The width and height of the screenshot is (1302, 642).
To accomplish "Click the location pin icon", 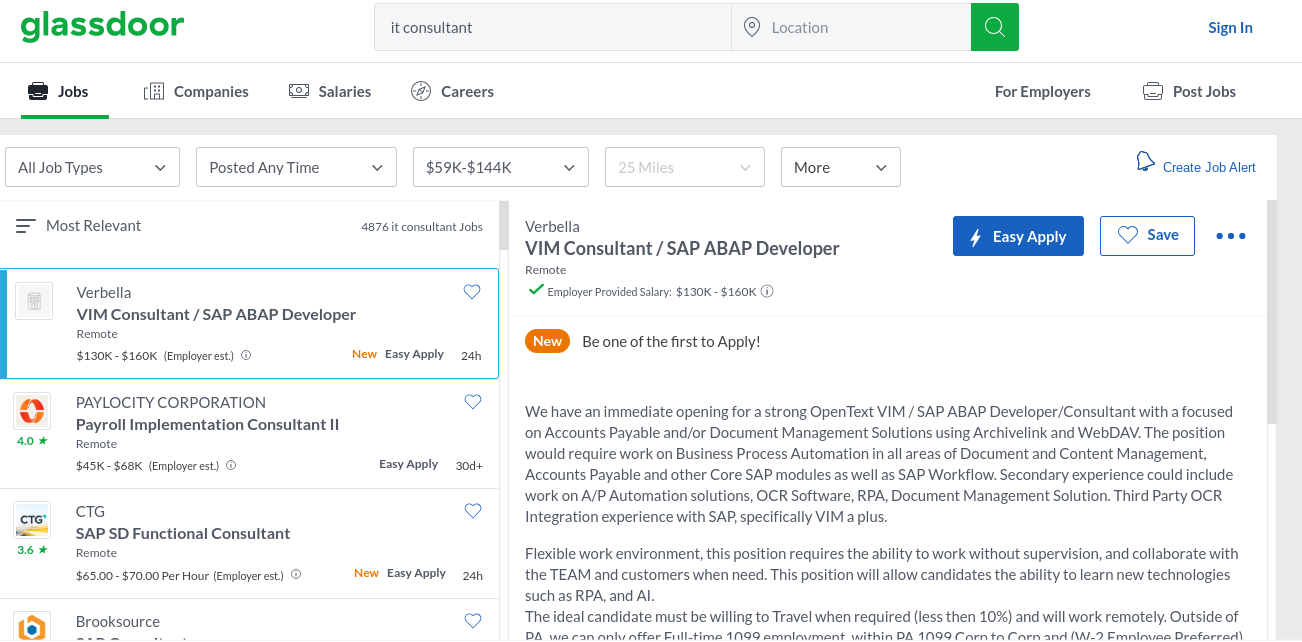I will (752, 28).
